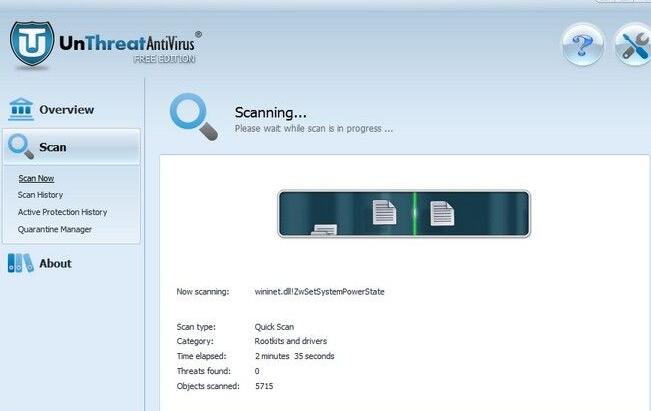This screenshot has height=411, width=651.
Task: Click the UnThreat AntiVirus title text
Action: (x=127, y=43)
